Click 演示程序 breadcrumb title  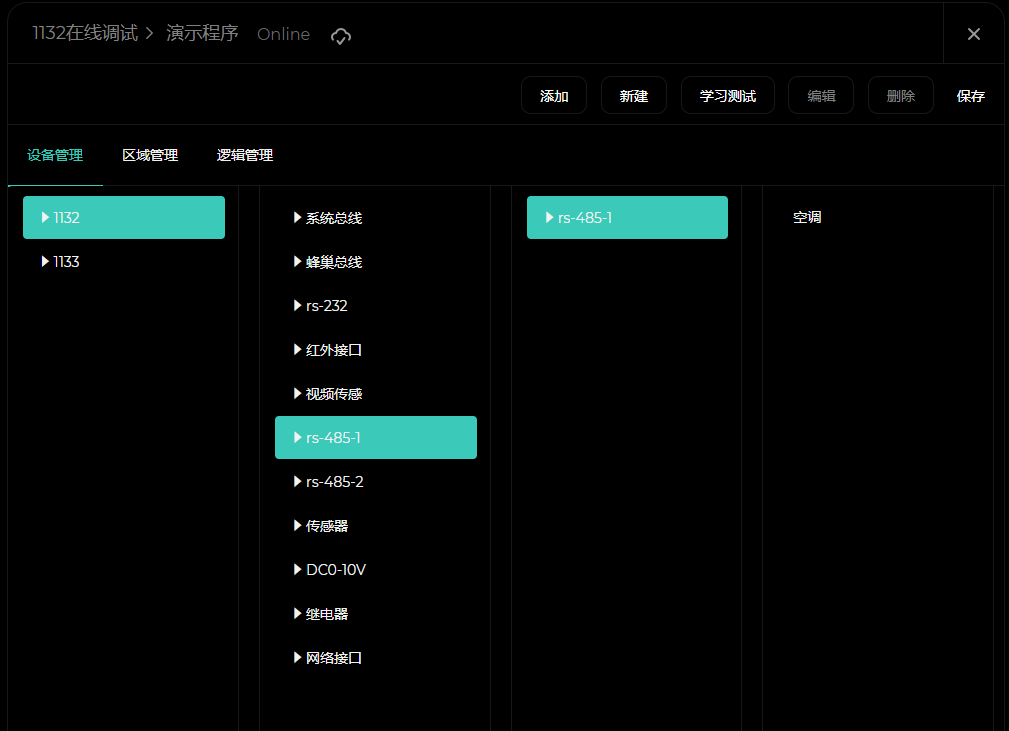(203, 33)
